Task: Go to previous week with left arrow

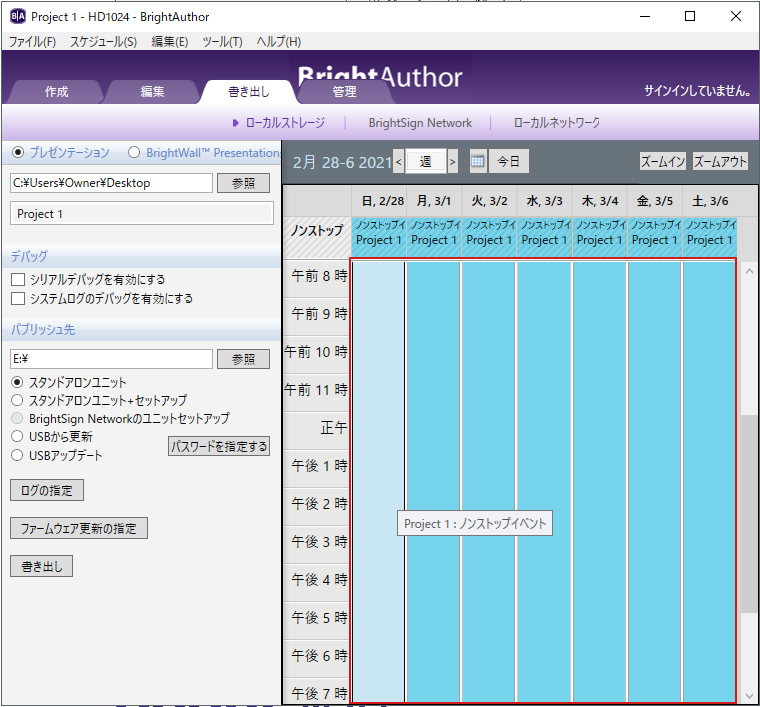Action: (399, 161)
